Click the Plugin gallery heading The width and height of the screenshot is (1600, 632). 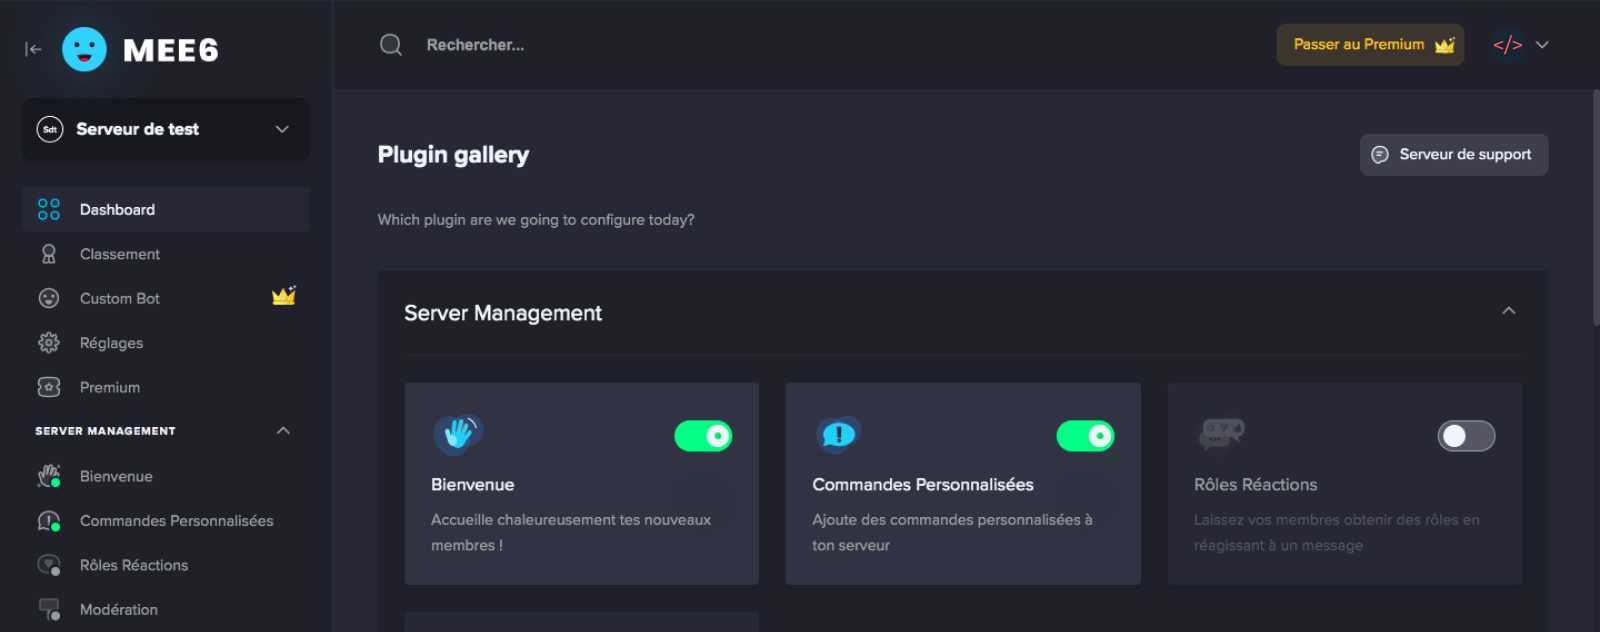[x=453, y=155]
